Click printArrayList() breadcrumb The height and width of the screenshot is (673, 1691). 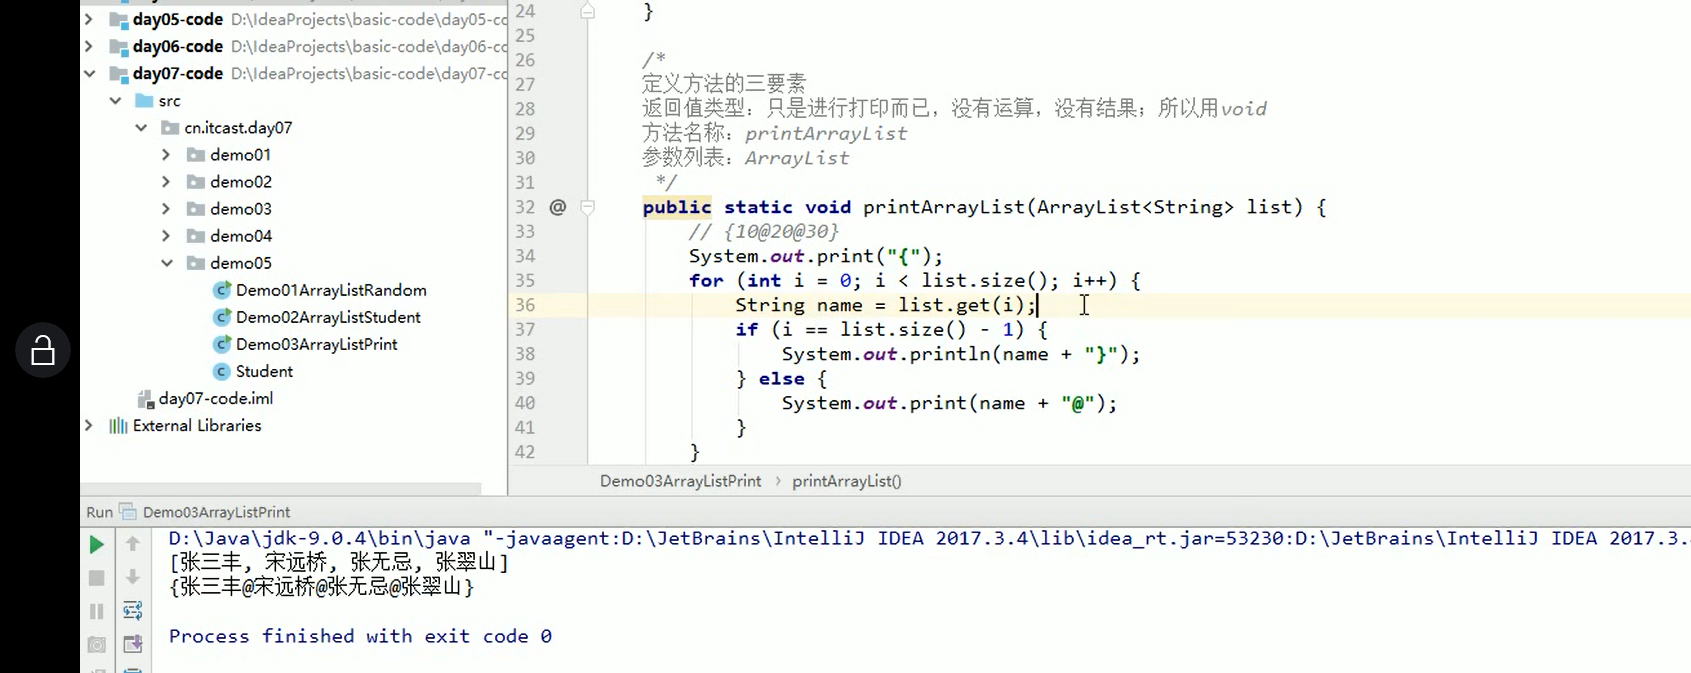847,481
